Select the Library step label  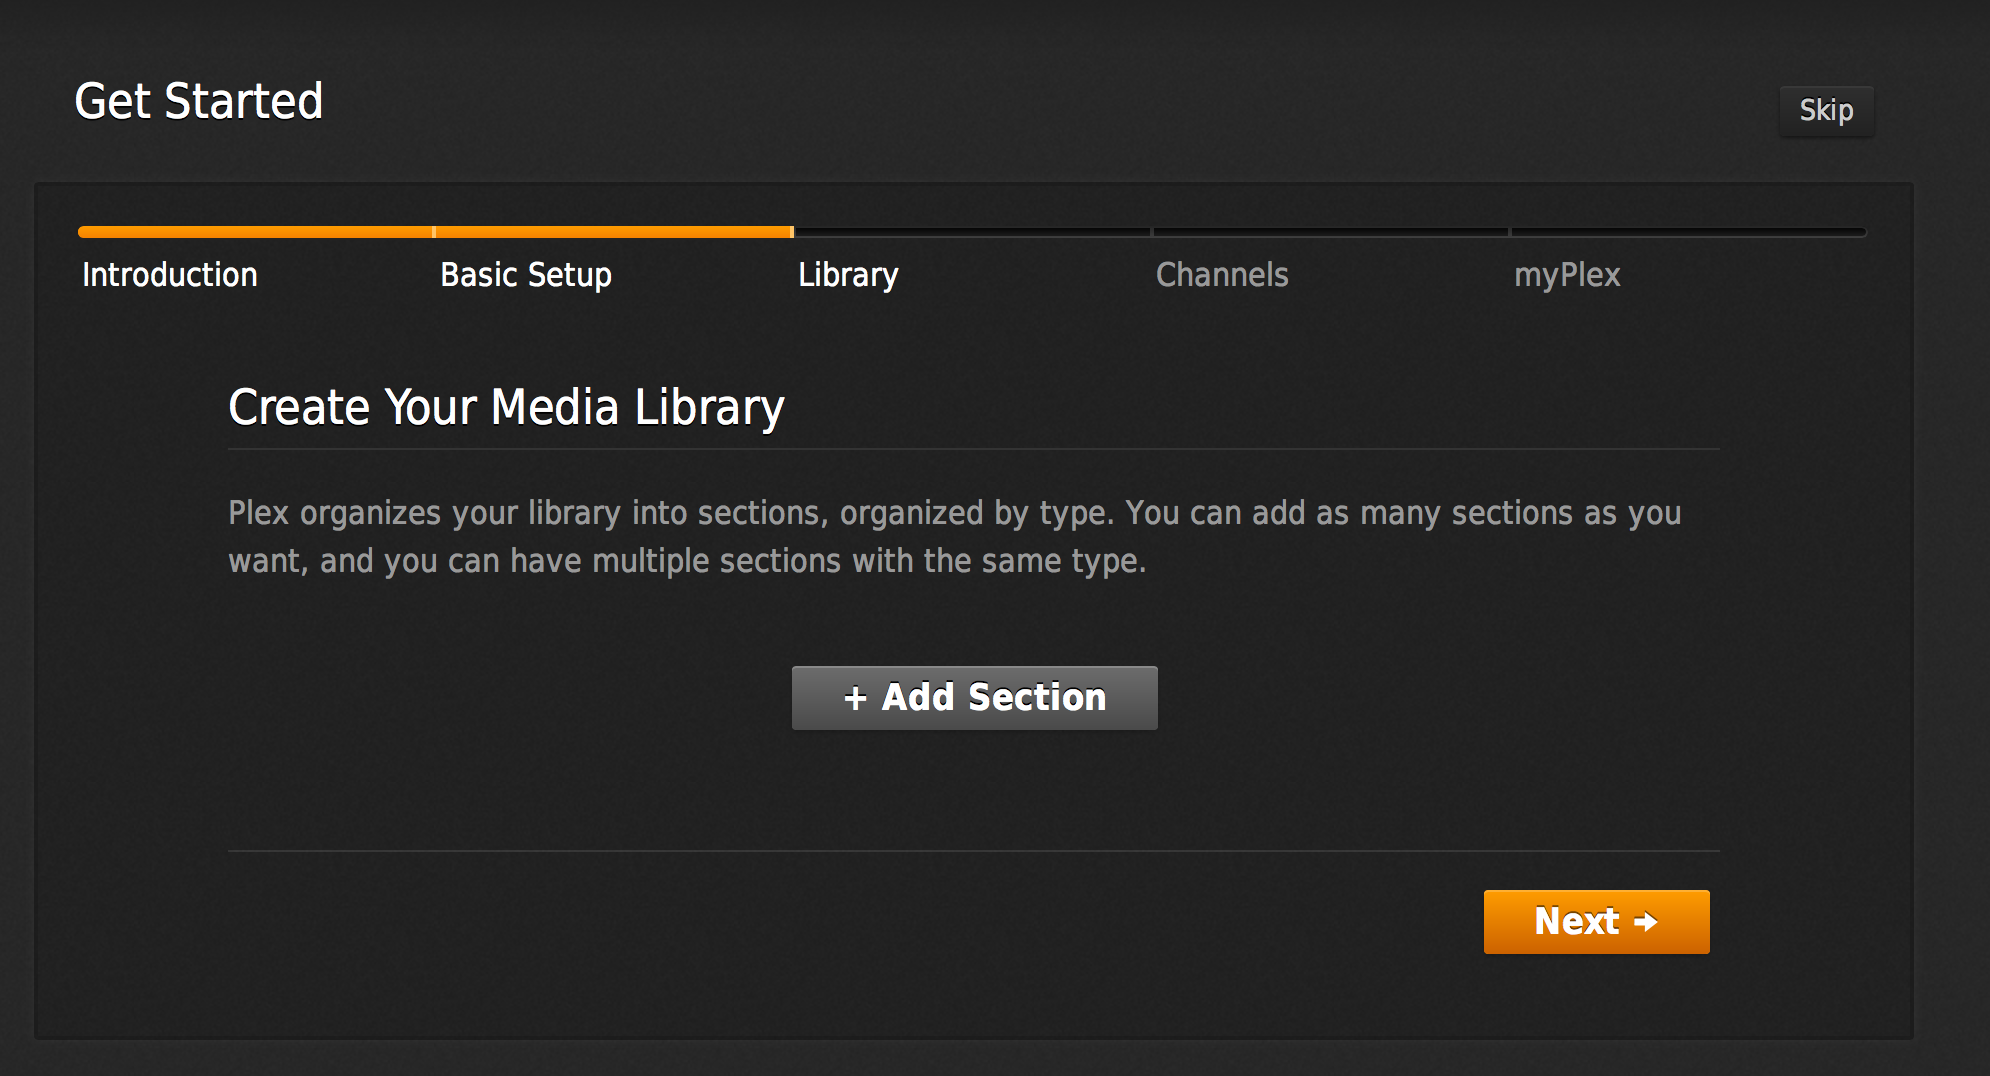(848, 275)
